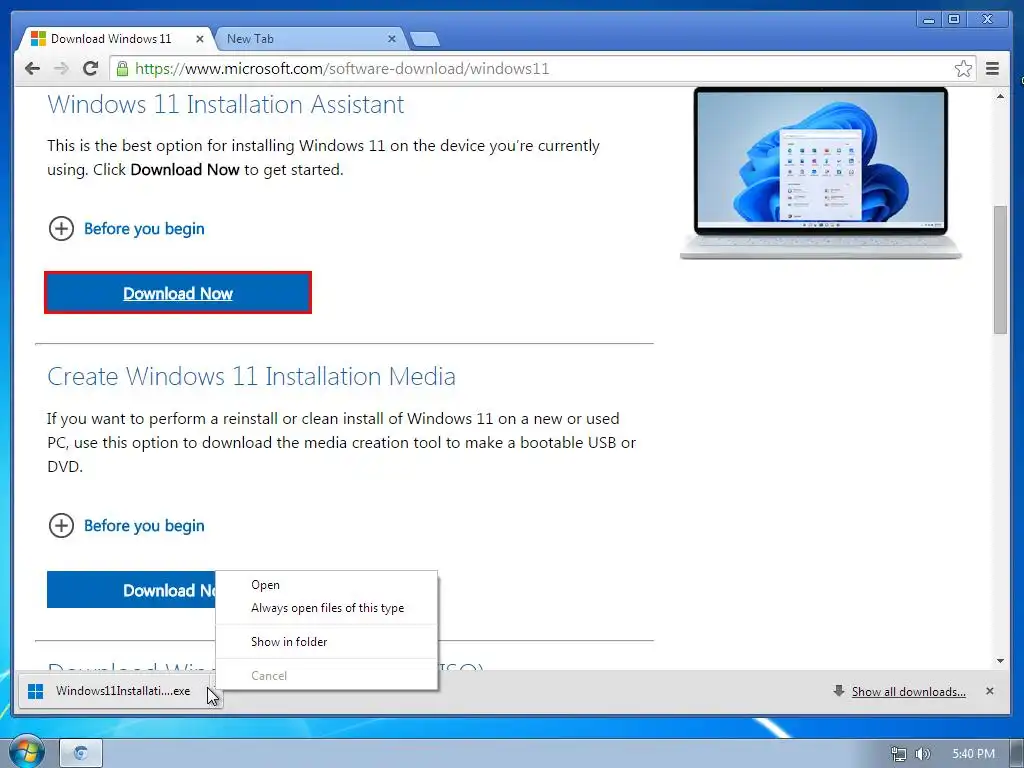Screen dimensions: 1024x768
Task: Click the page scrollbar up arrow
Action: pyautogui.click(x=1000, y=96)
